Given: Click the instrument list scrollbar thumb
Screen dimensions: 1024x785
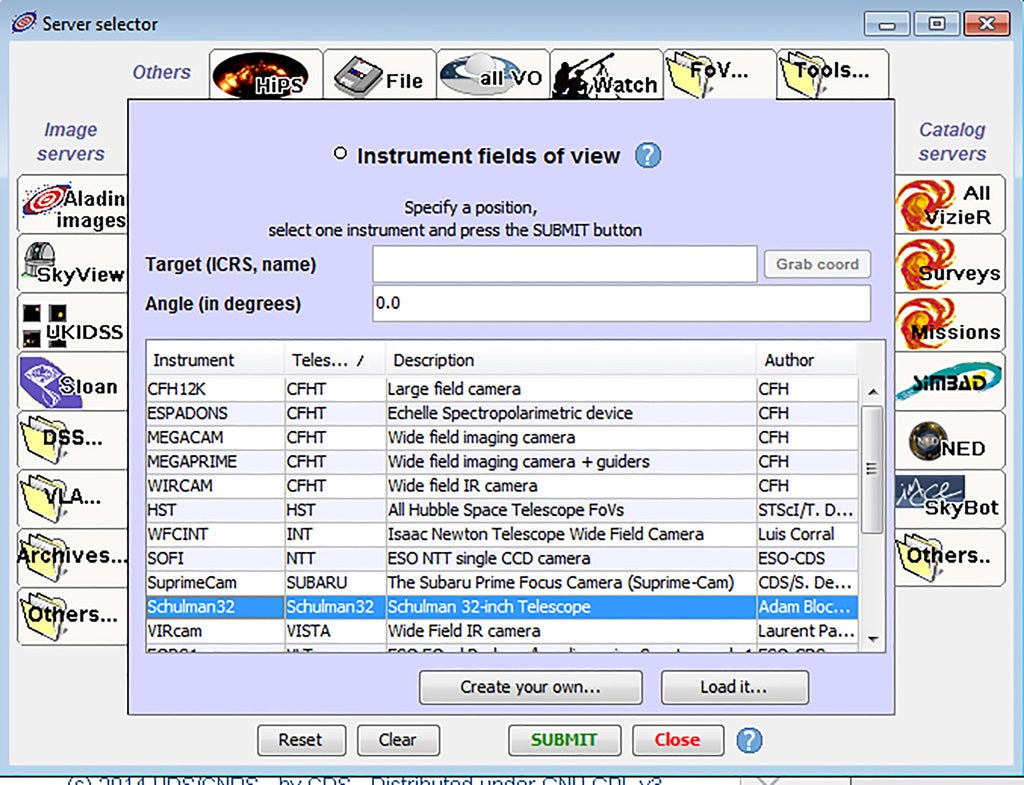Looking at the screenshot, I should [x=872, y=469].
